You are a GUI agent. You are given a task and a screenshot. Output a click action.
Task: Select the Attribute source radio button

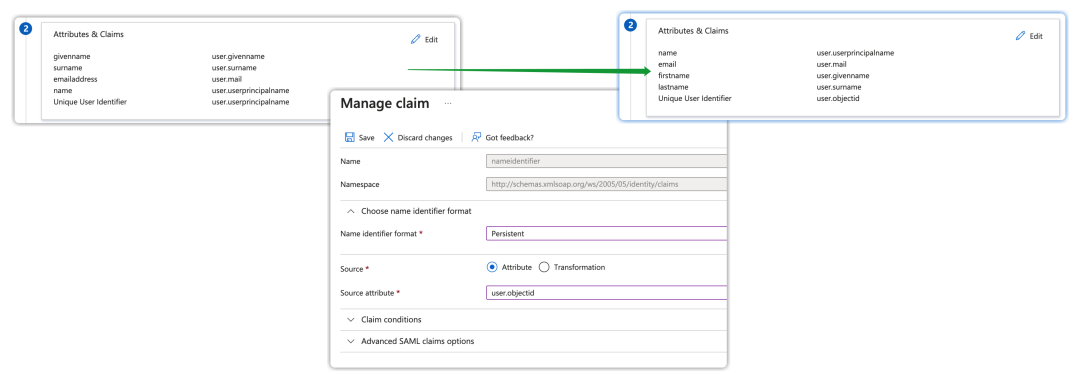coord(492,267)
